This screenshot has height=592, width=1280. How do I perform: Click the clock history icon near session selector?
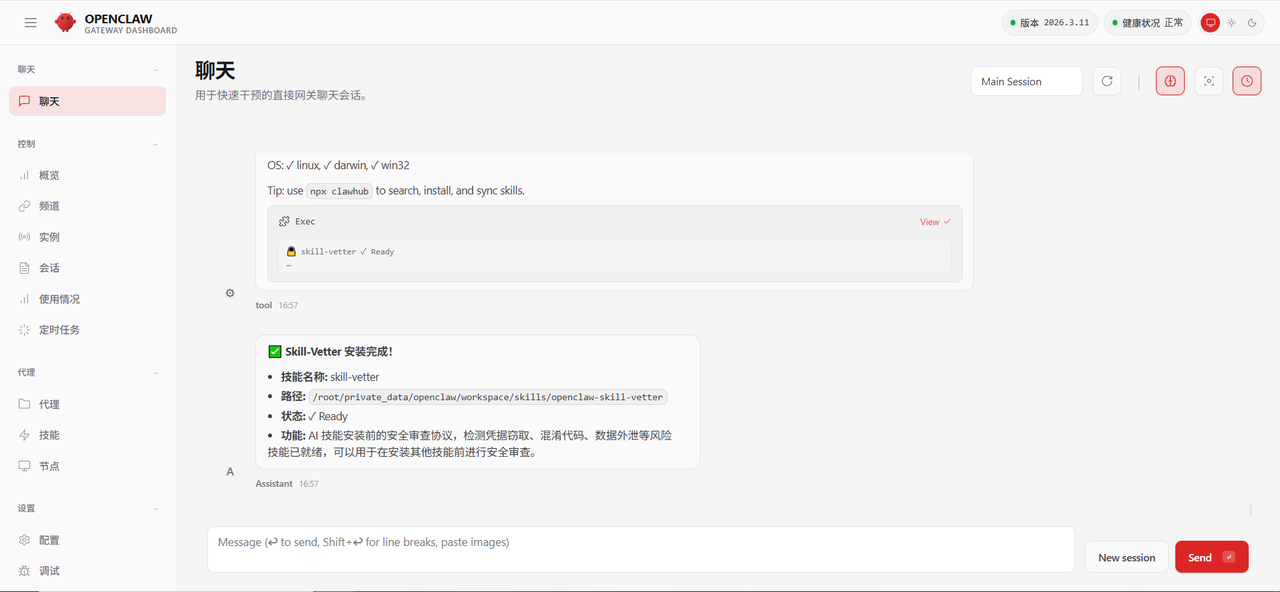coord(1246,81)
